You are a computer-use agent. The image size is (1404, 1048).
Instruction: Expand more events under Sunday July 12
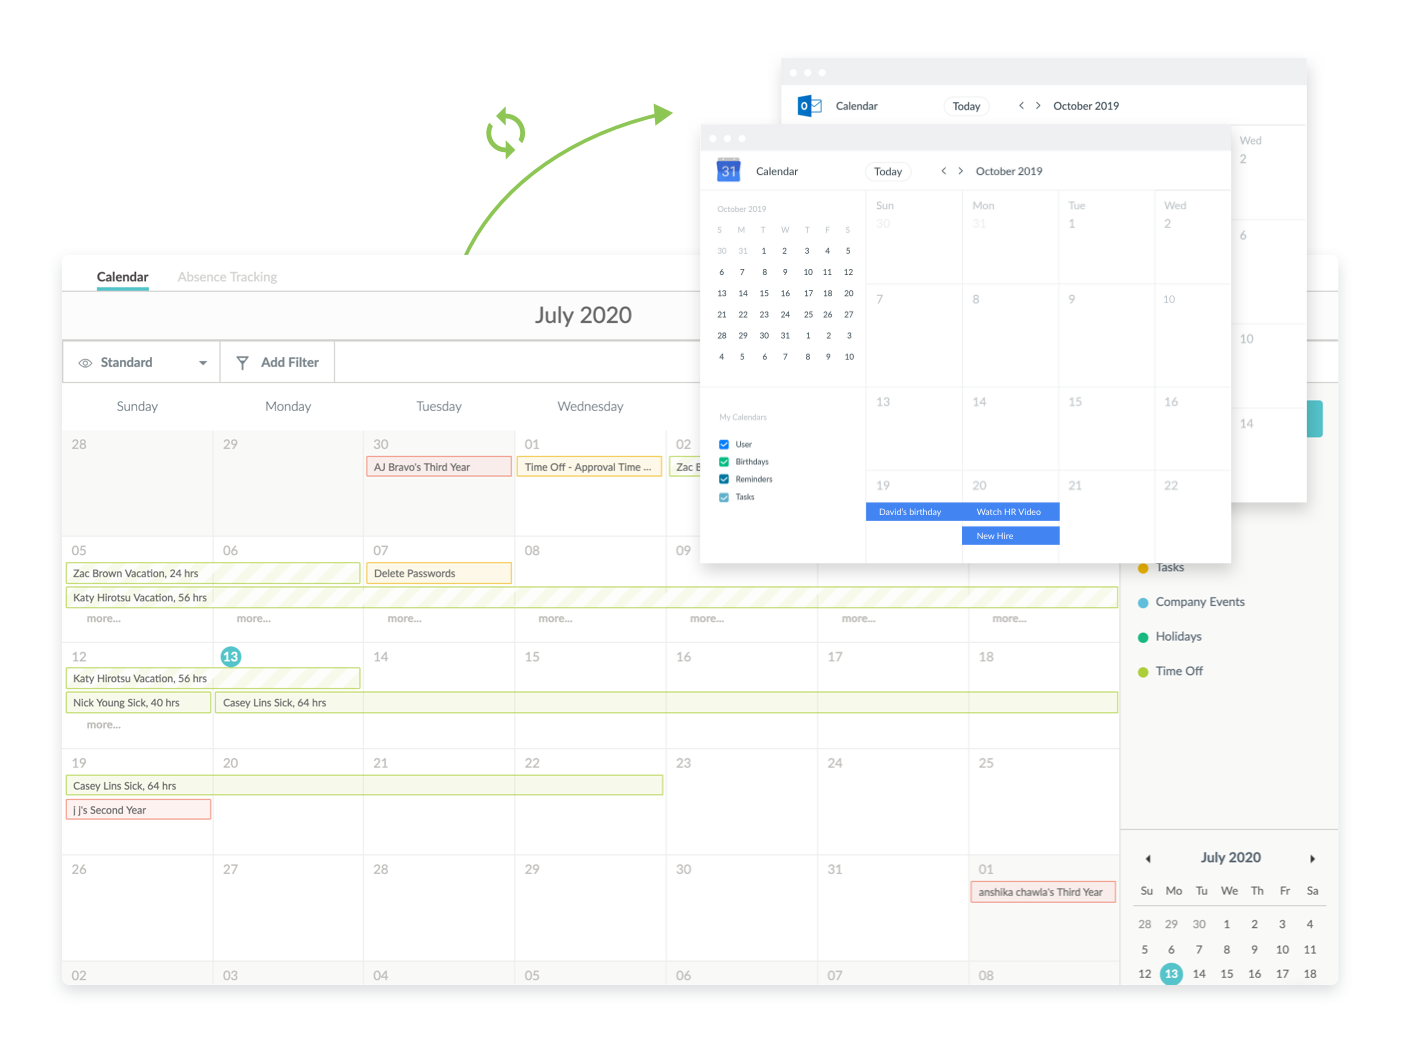[103, 725]
